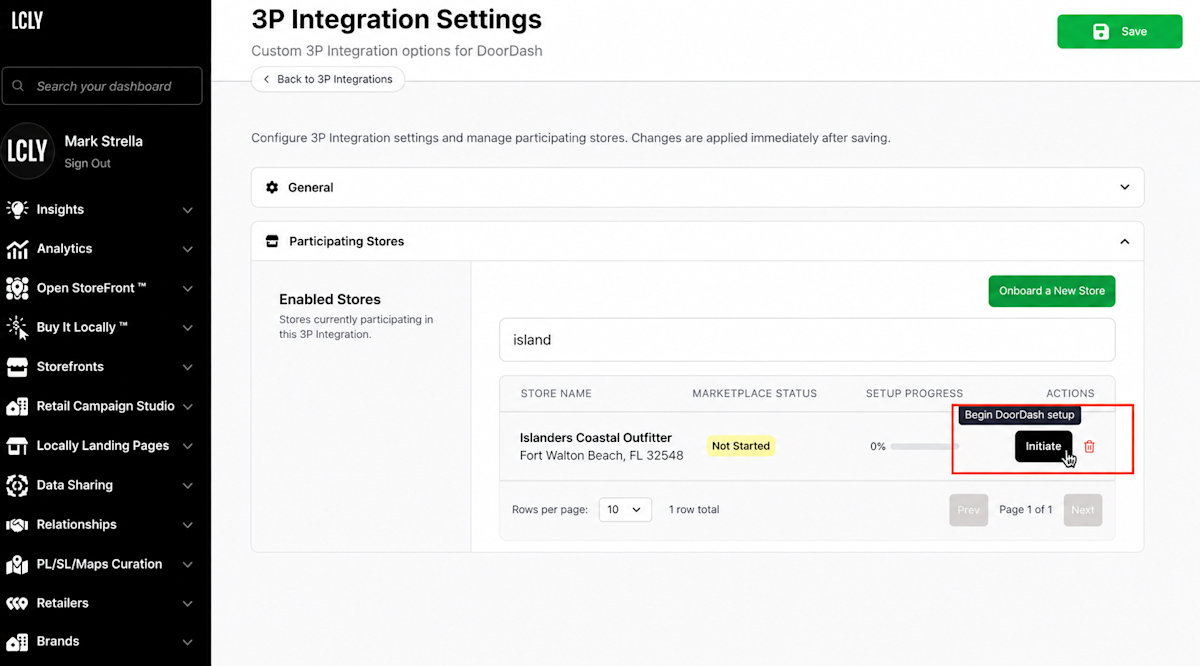Click the Islanders Coastal Outfitter store name
The height and width of the screenshot is (666, 1200).
click(x=596, y=438)
